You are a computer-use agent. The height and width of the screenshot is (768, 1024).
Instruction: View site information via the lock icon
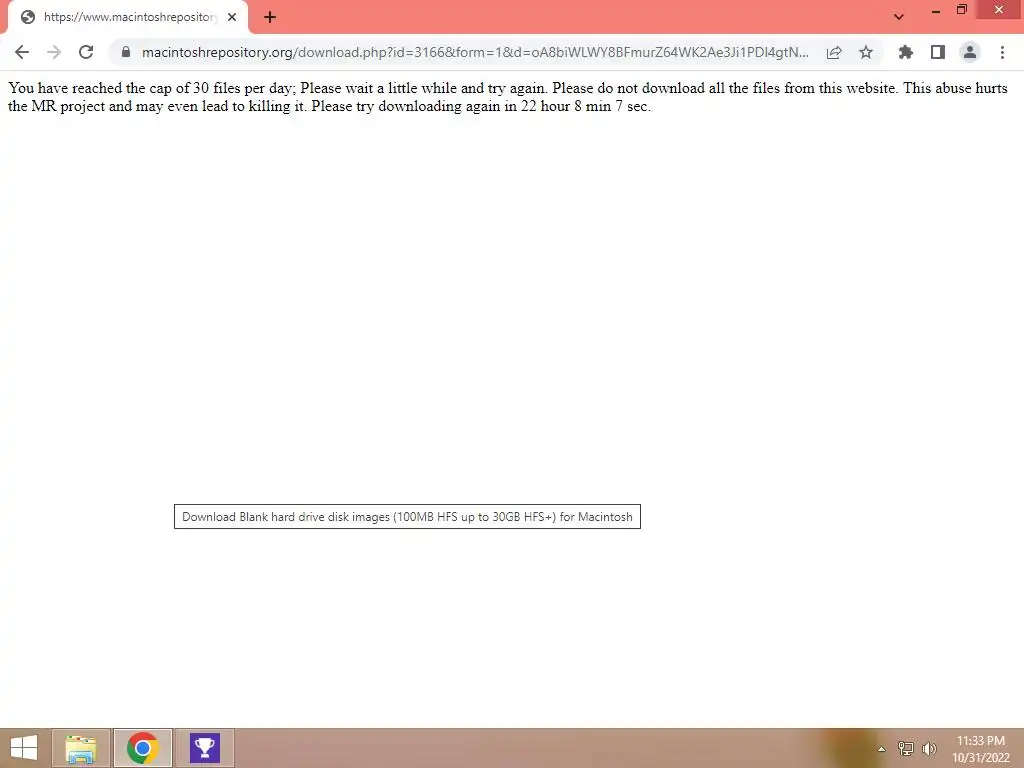click(126, 52)
